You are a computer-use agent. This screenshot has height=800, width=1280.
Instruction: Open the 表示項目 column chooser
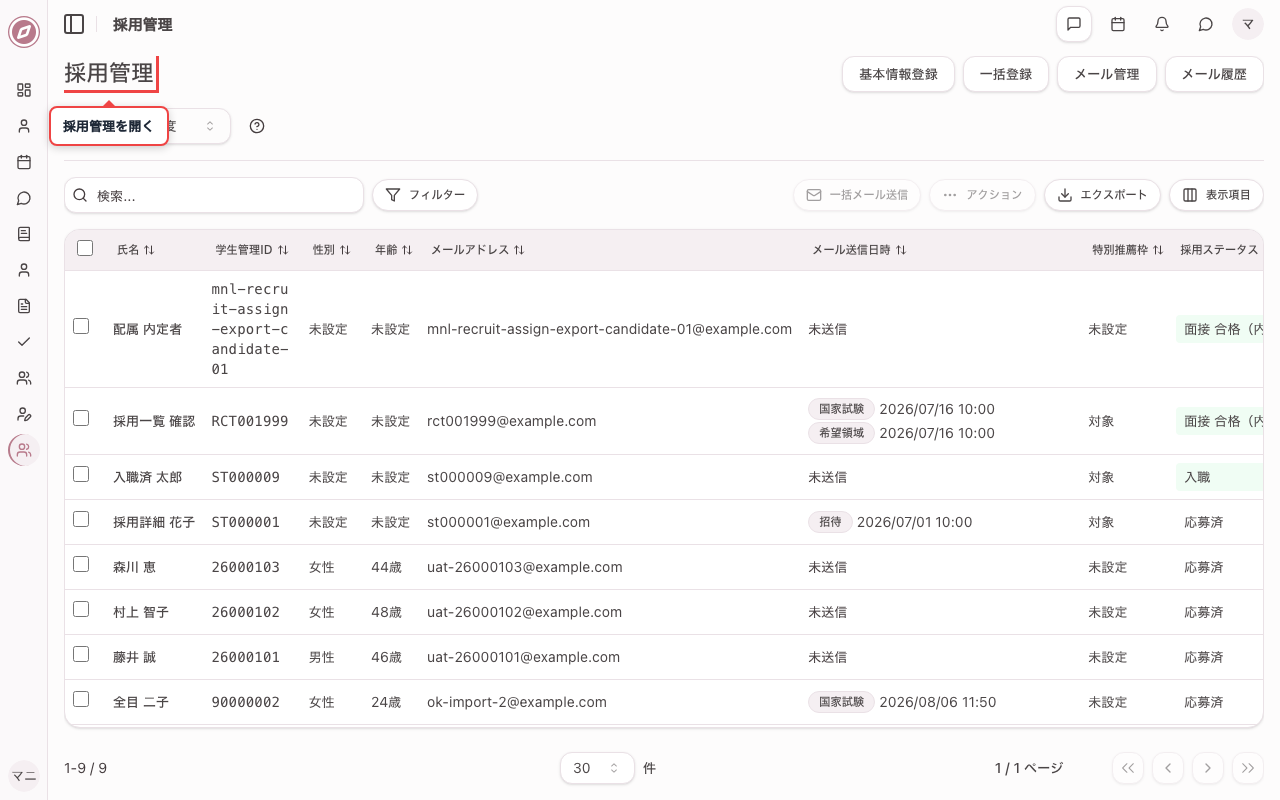coord(1216,195)
